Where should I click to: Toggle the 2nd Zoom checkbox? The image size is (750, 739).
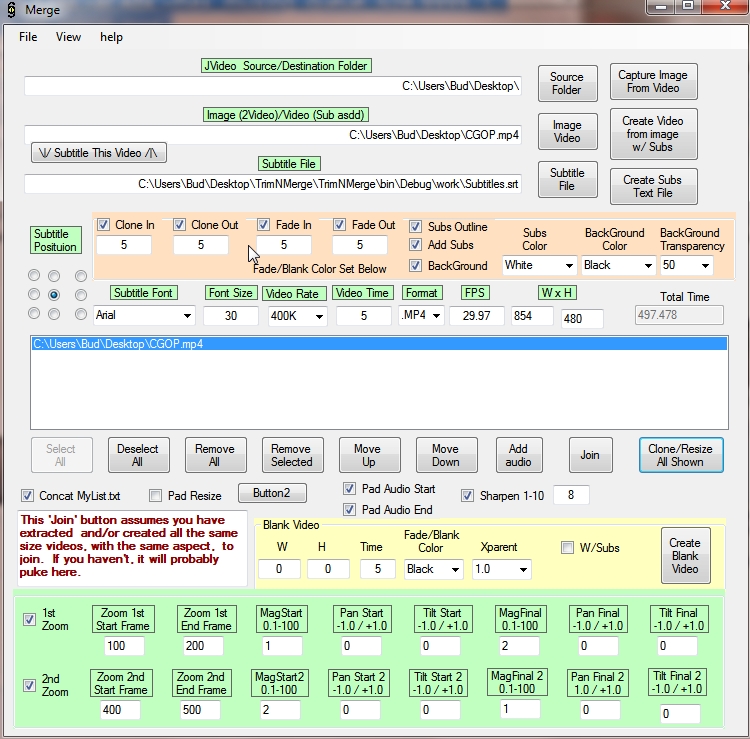click(x=29, y=685)
